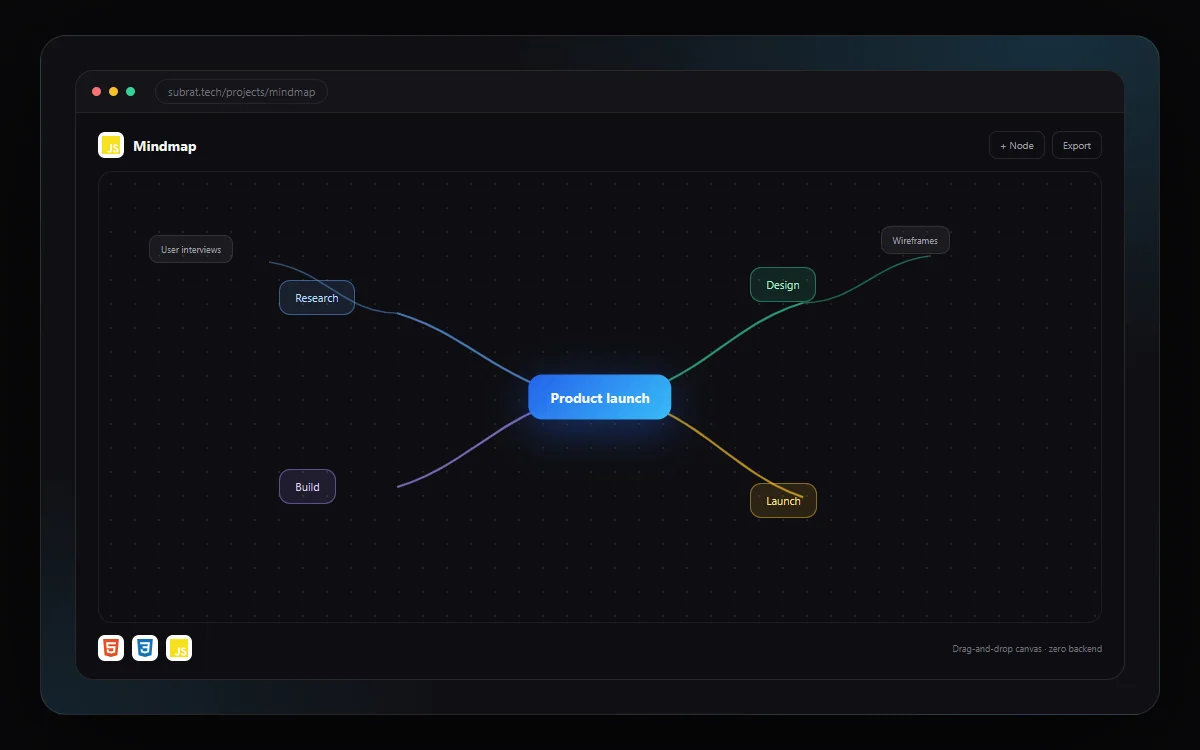
Task: Click the yellow minimize window dot
Action: [x=114, y=92]
